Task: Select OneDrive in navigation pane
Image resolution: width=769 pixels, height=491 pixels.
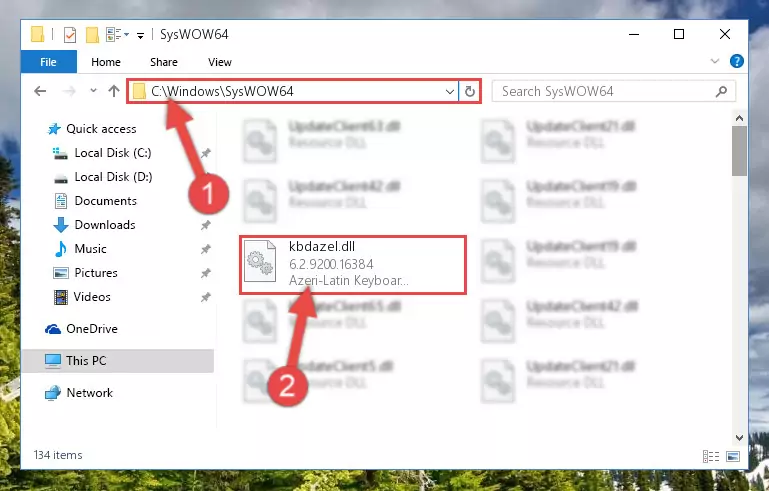Action: [92, 329]
